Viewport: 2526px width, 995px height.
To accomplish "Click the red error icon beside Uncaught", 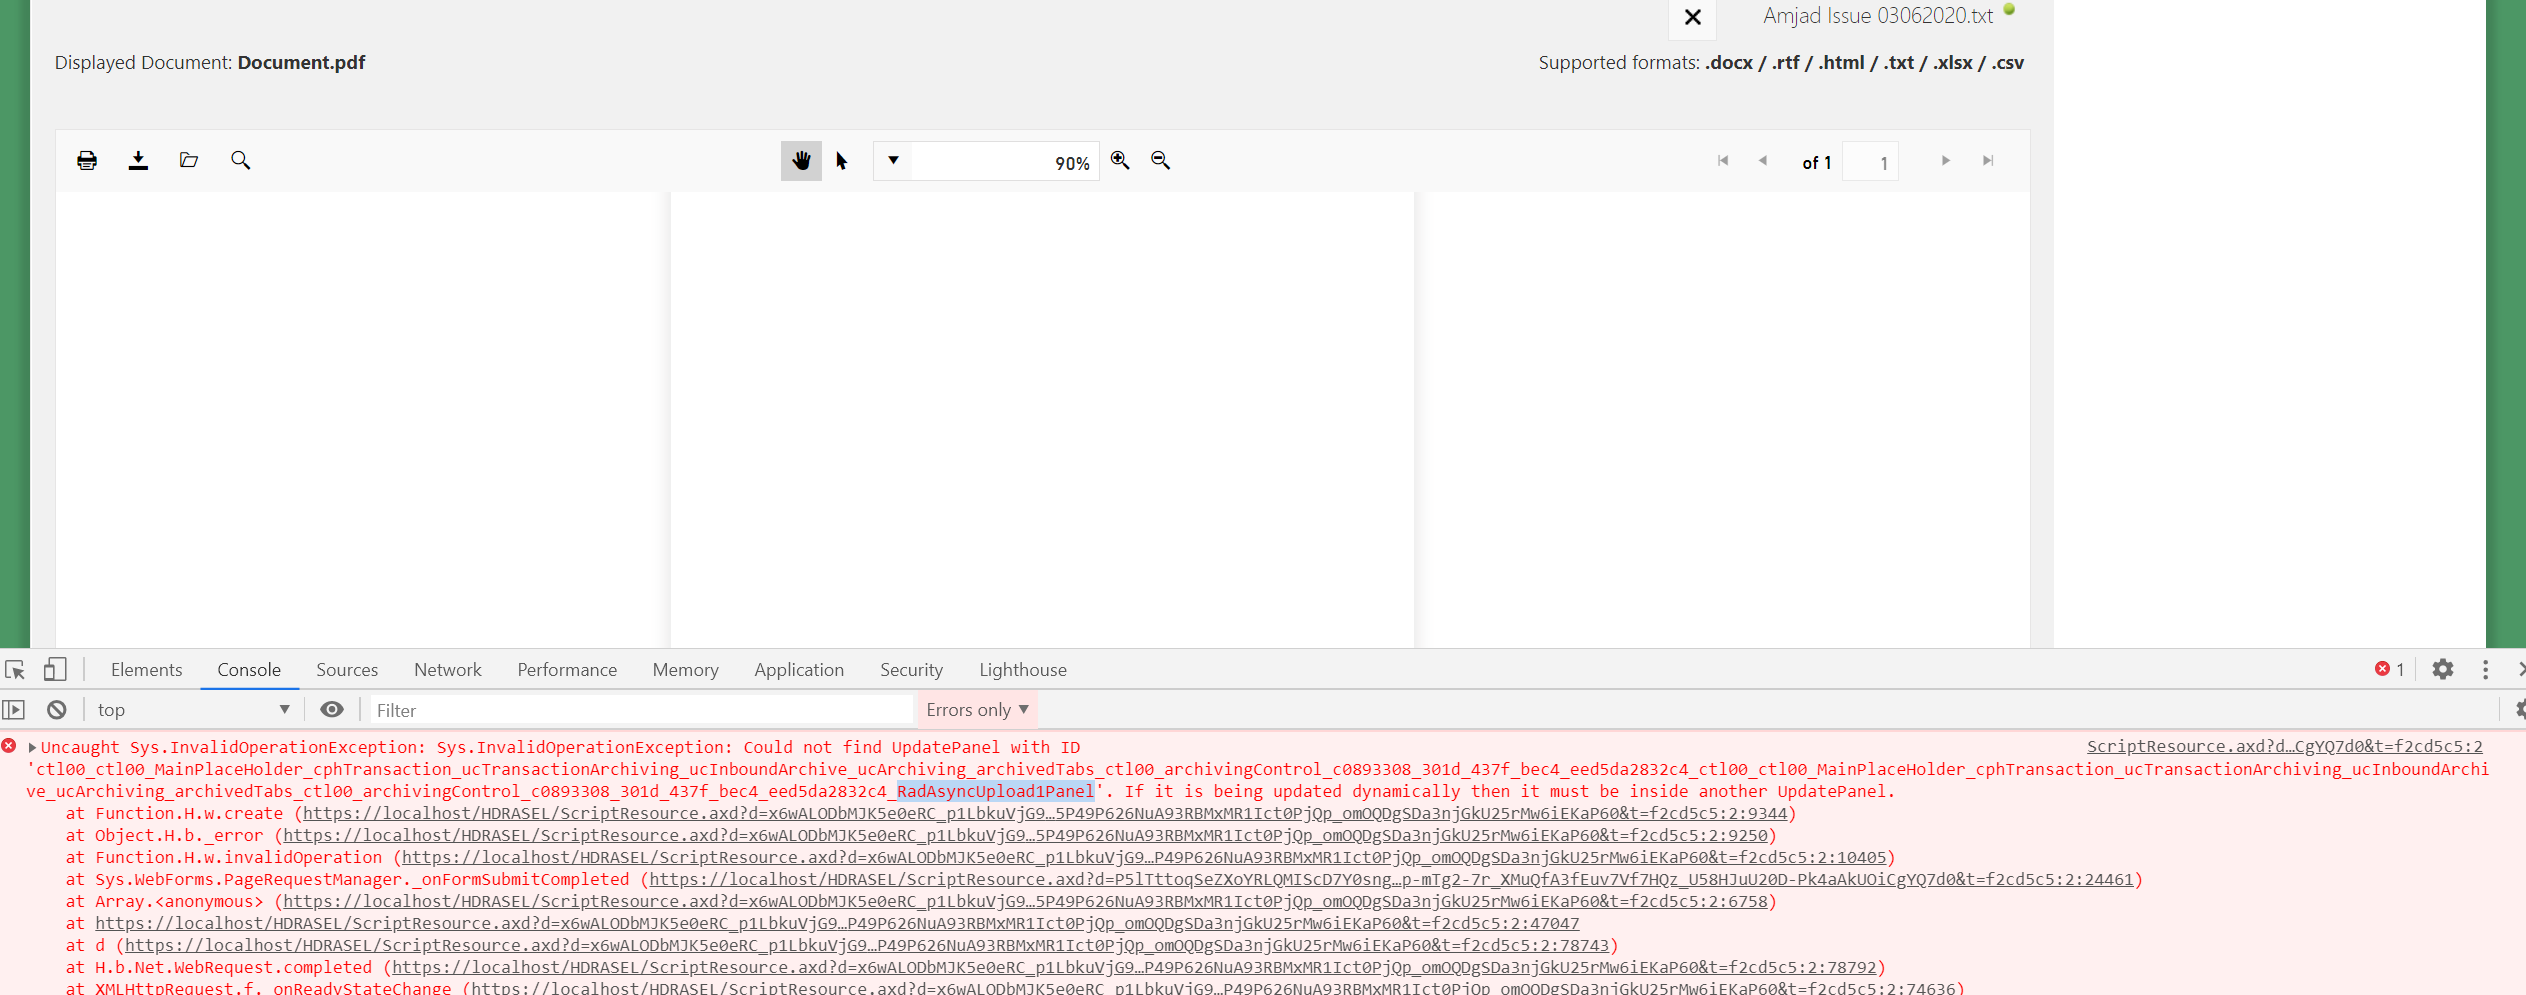I will (x=9, y=746).
